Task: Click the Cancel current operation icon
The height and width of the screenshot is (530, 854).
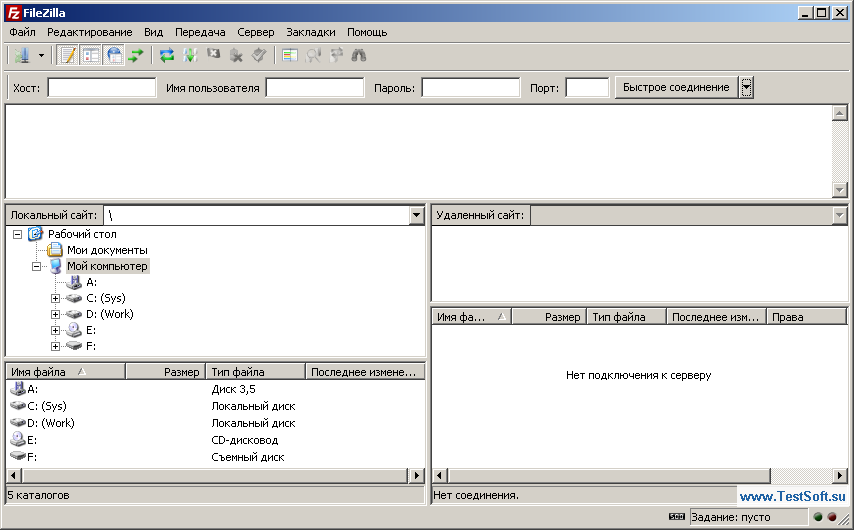Action: pos(213,55)
